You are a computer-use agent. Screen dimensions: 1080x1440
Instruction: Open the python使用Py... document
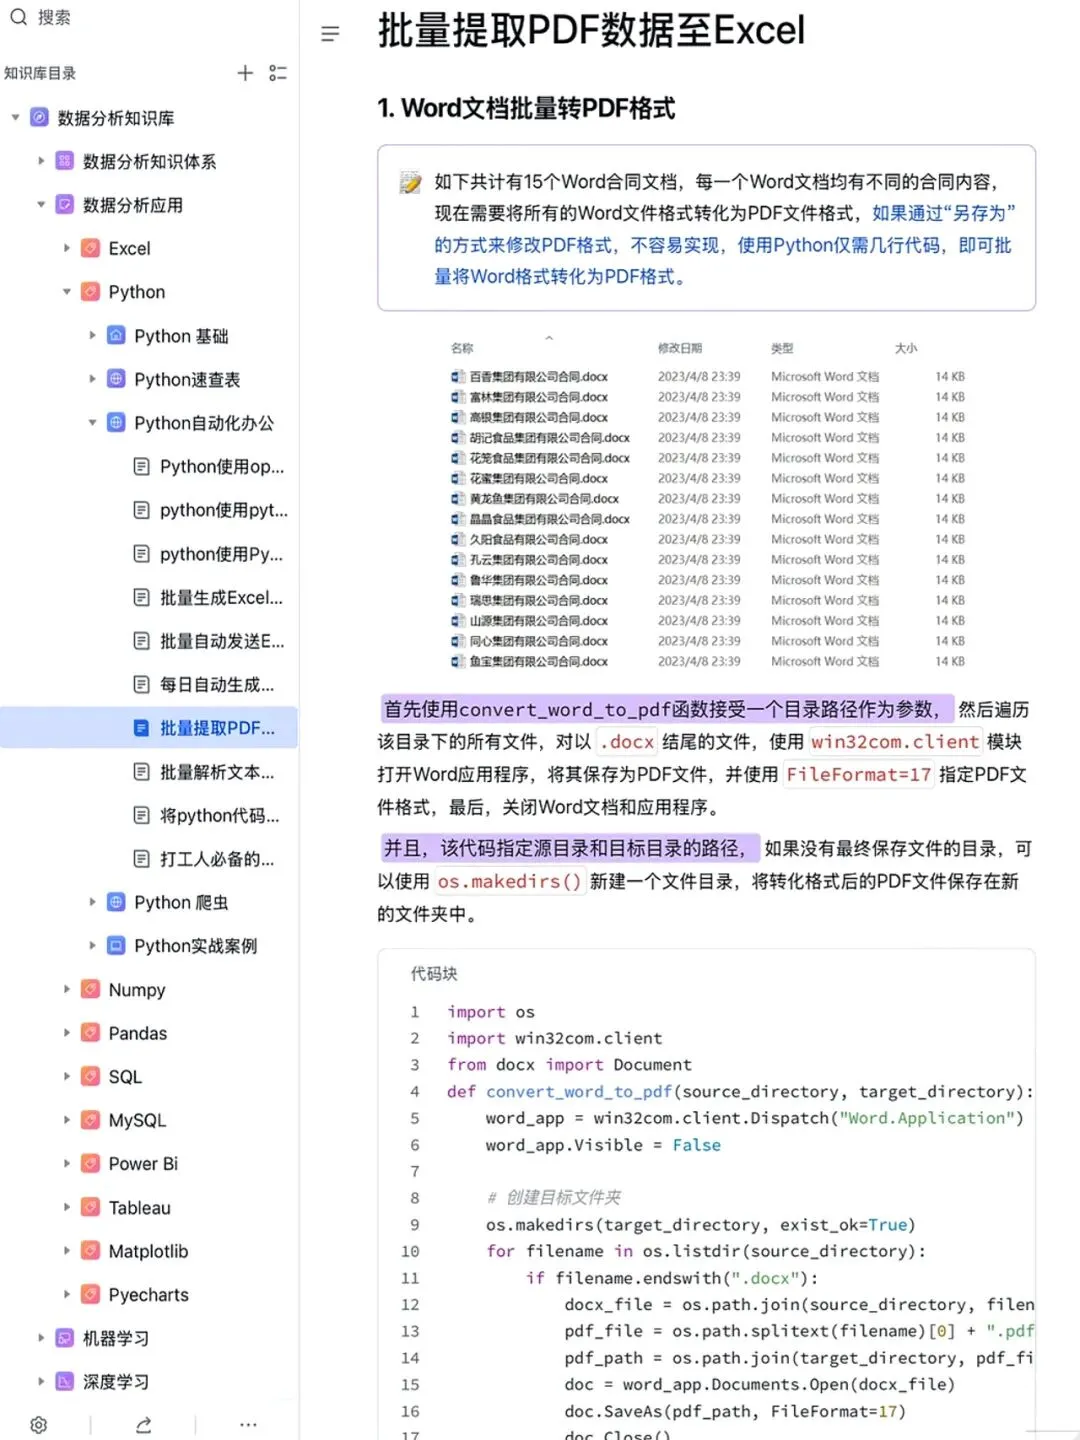coord(221,554)
